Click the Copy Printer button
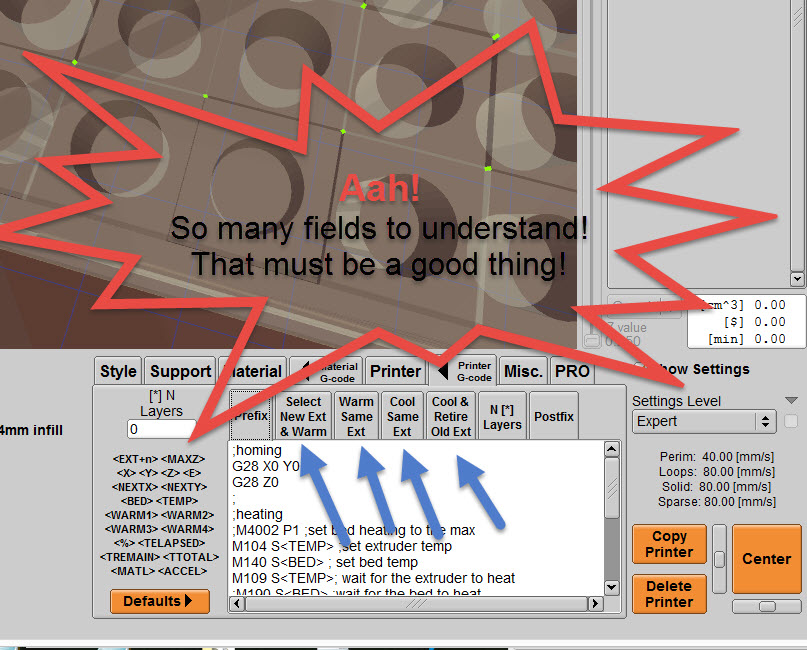 point(669,544)
